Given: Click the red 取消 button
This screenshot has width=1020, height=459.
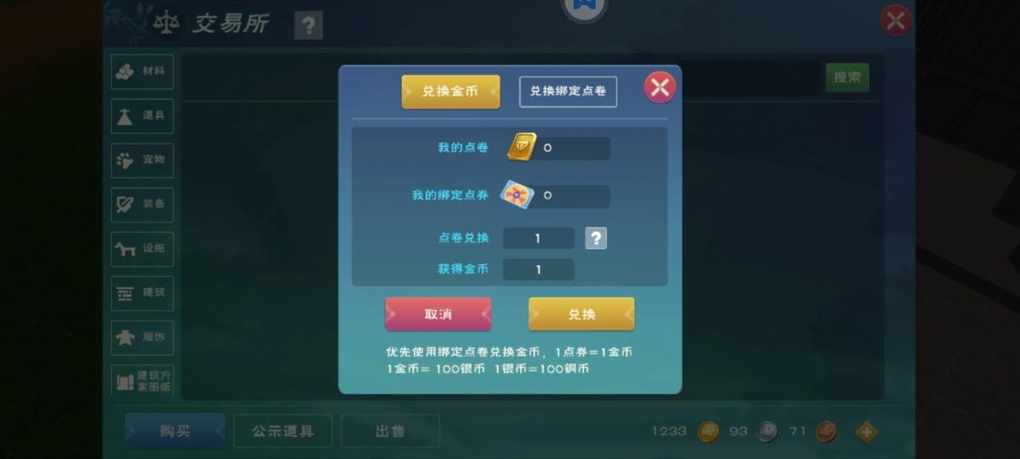Looking at the screenshot, I should pyautogui.click(x=438, y=315).
